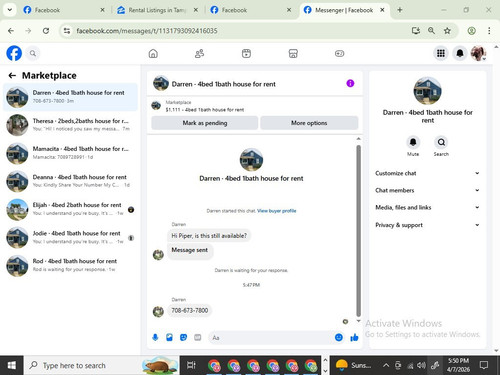This screenshot has width=500, height=375.
Task: Click the More options button
Action: click(309, 123)
